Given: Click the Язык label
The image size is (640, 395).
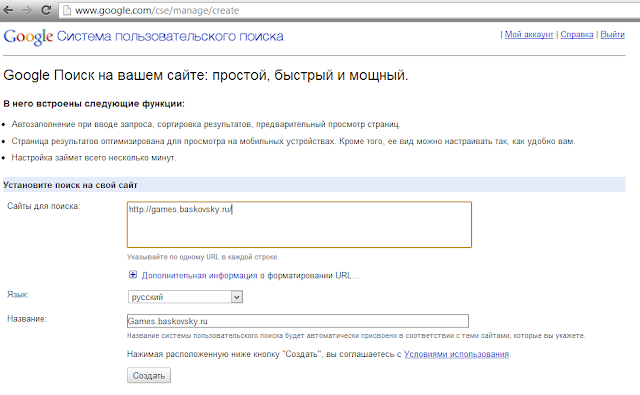Looking at the screenshot, I should 18,294.
